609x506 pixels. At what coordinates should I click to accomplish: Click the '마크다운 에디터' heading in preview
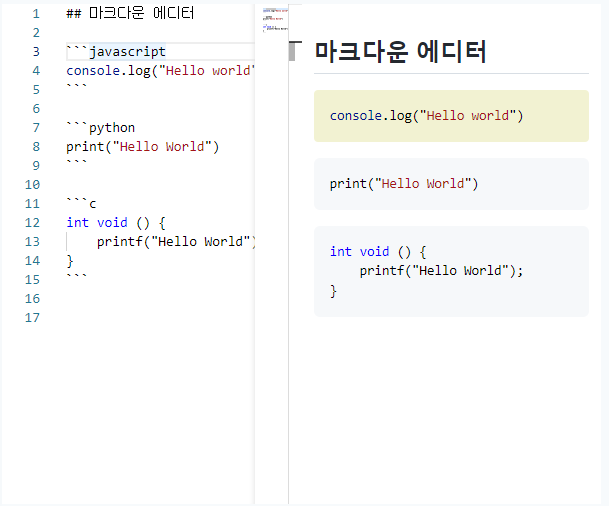(x=400, y=52)
